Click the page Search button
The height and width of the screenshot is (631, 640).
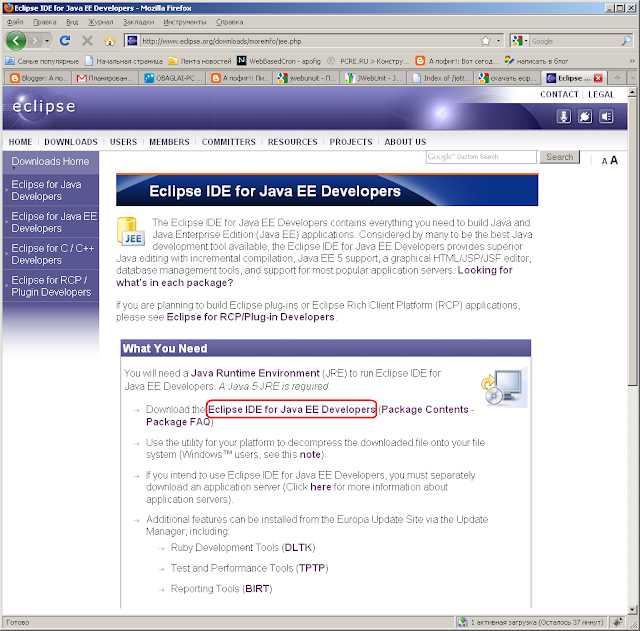560,157
